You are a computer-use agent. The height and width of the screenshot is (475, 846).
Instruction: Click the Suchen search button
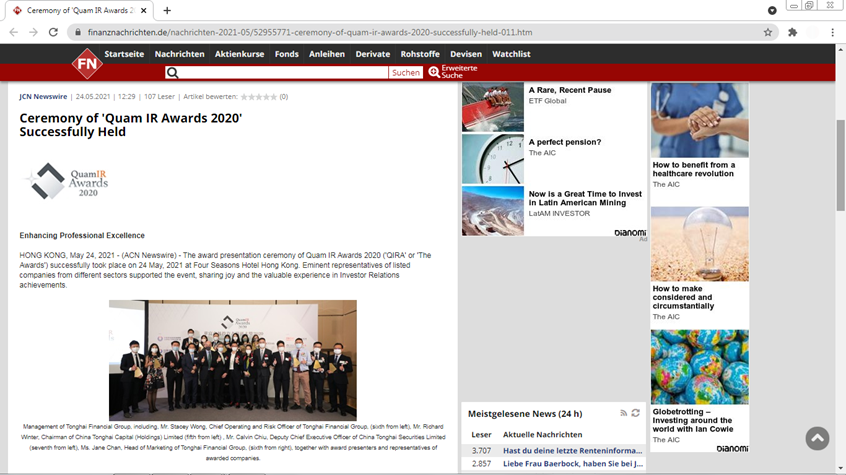click(406, 72)
